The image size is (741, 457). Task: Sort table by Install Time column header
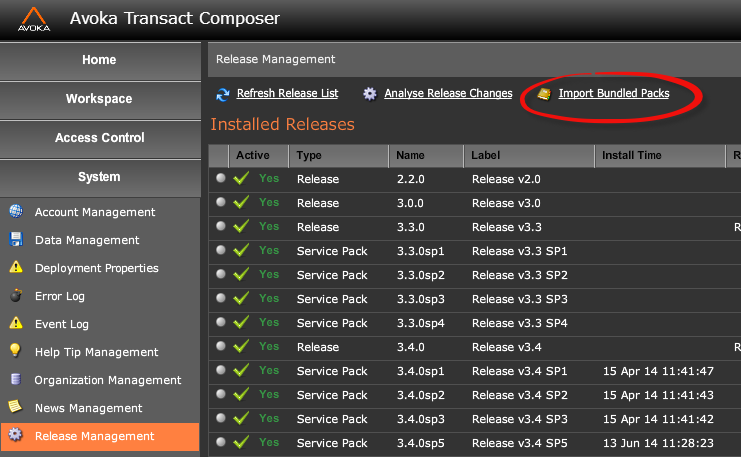pyautogui.click(x=631, y=155)
